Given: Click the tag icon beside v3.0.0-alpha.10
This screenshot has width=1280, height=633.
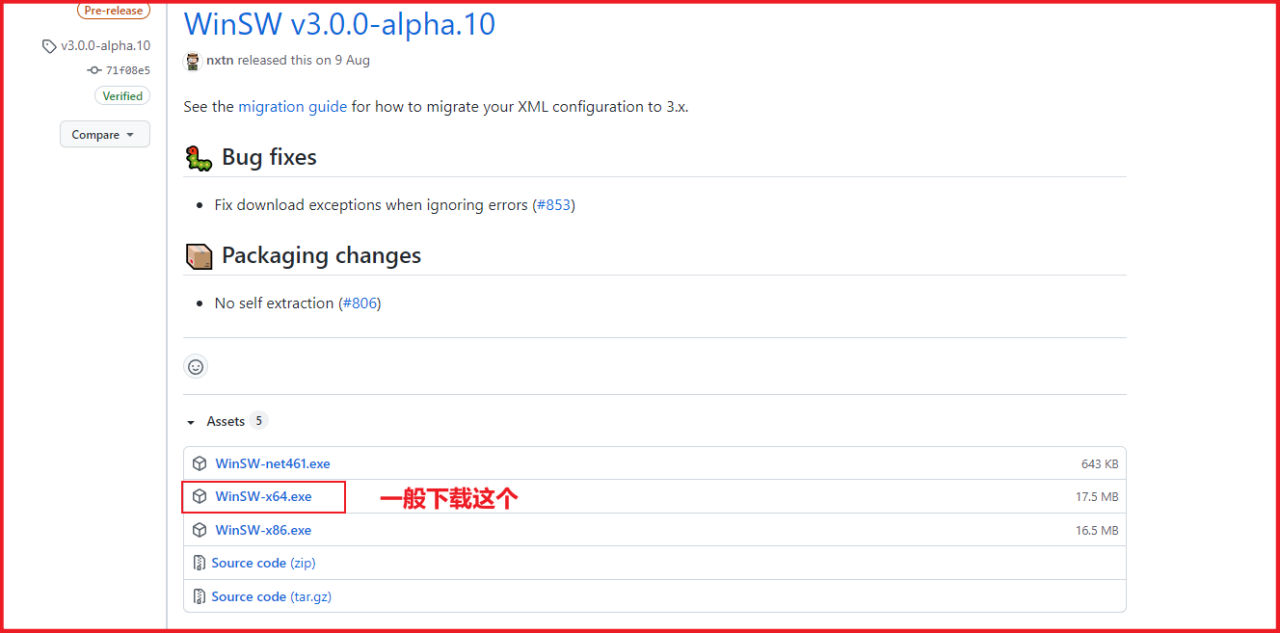Looking at the screenshot, I should point(49,46).
